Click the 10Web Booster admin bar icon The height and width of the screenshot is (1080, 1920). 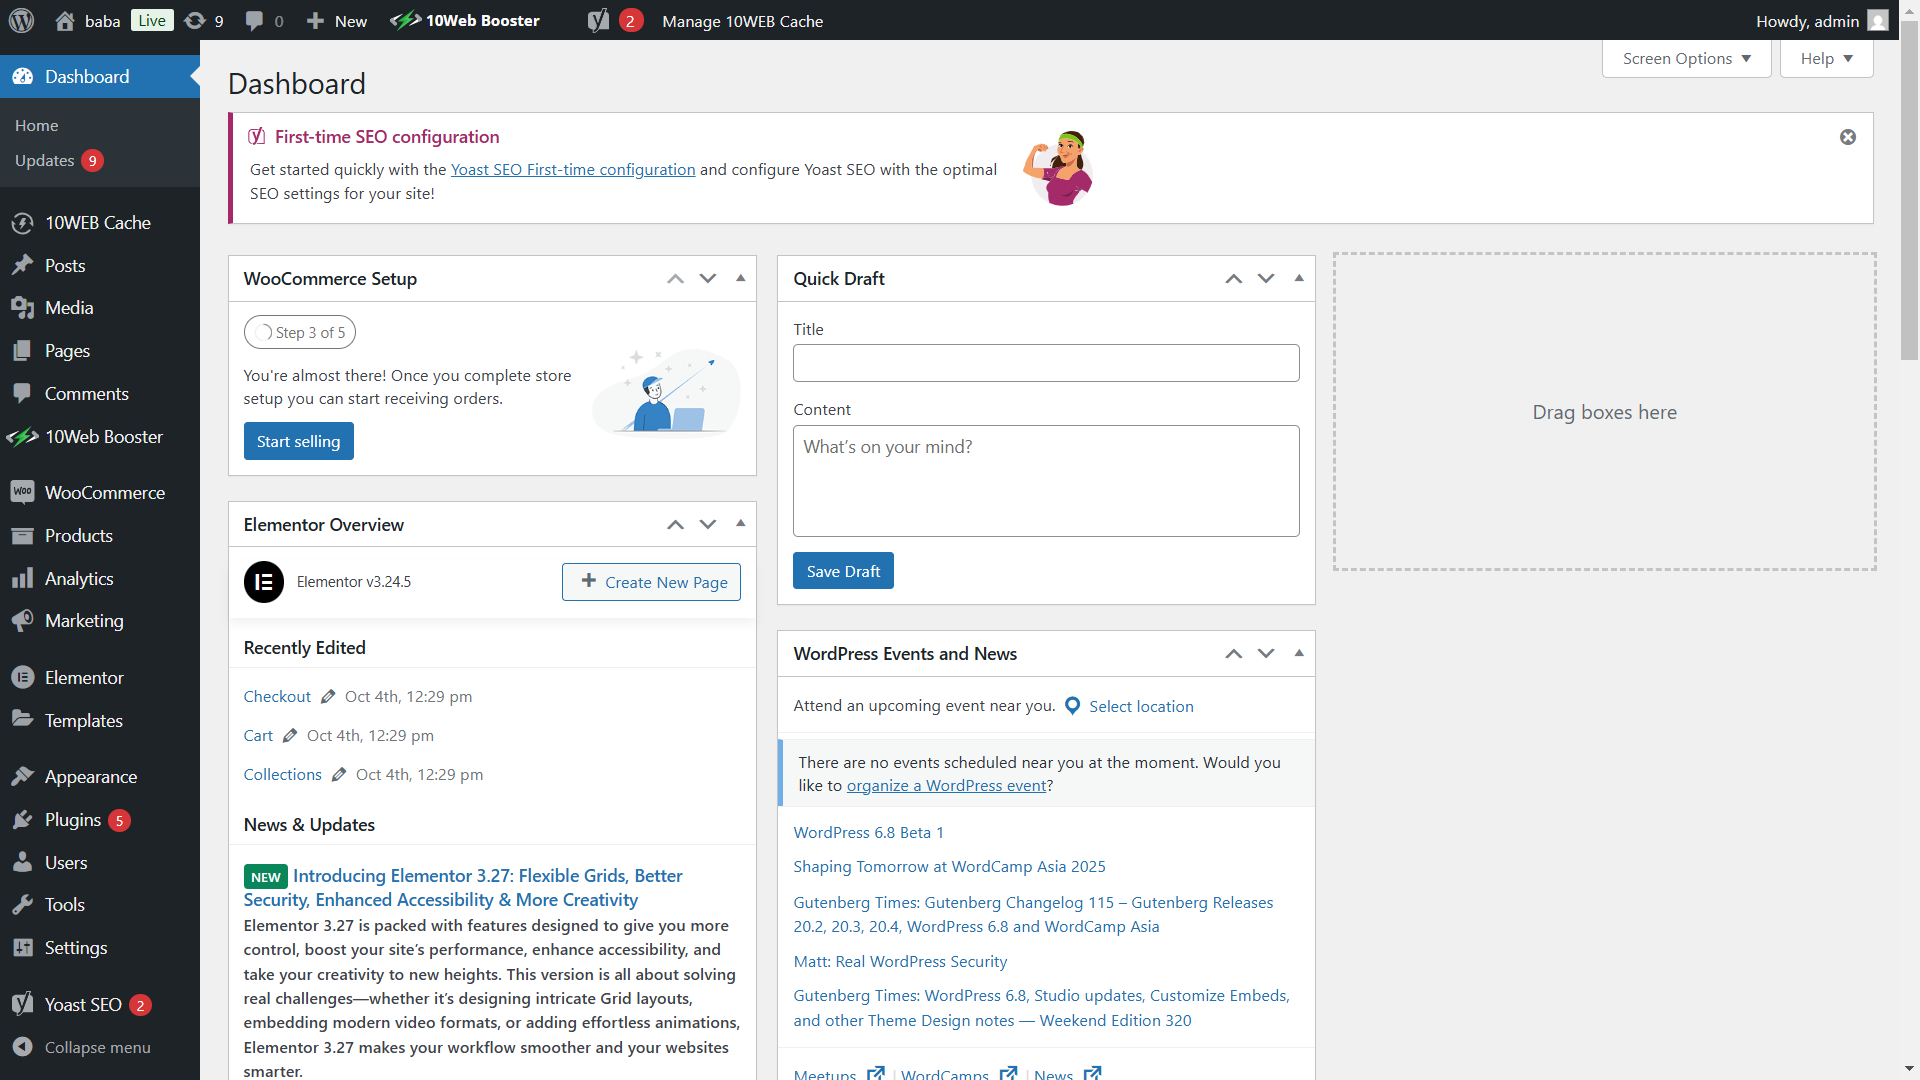406,20
